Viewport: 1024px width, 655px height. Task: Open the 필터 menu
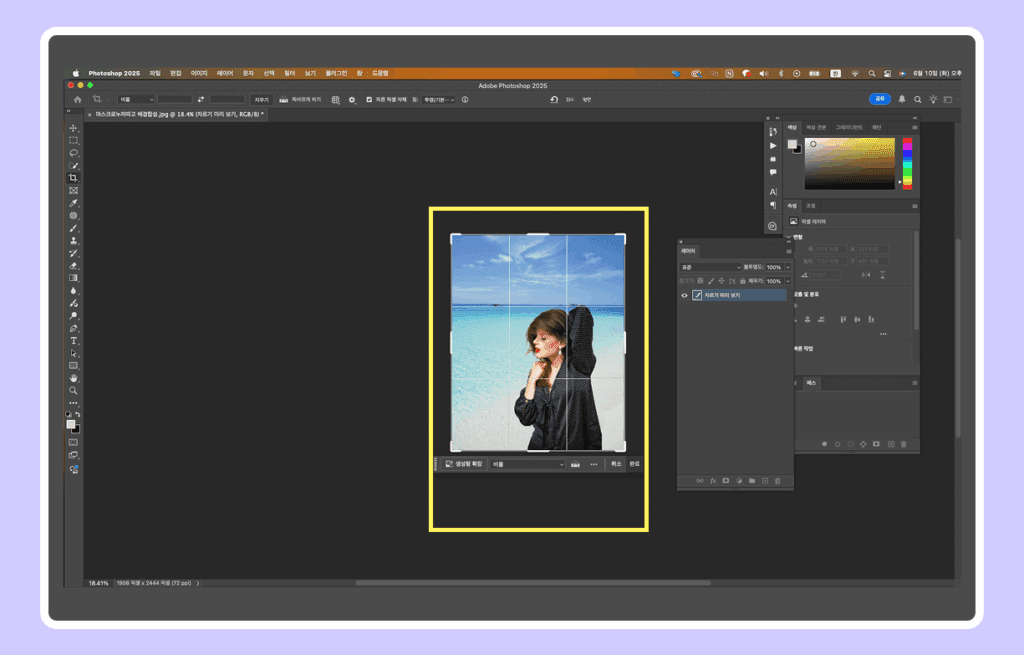(x=289, y=73)
